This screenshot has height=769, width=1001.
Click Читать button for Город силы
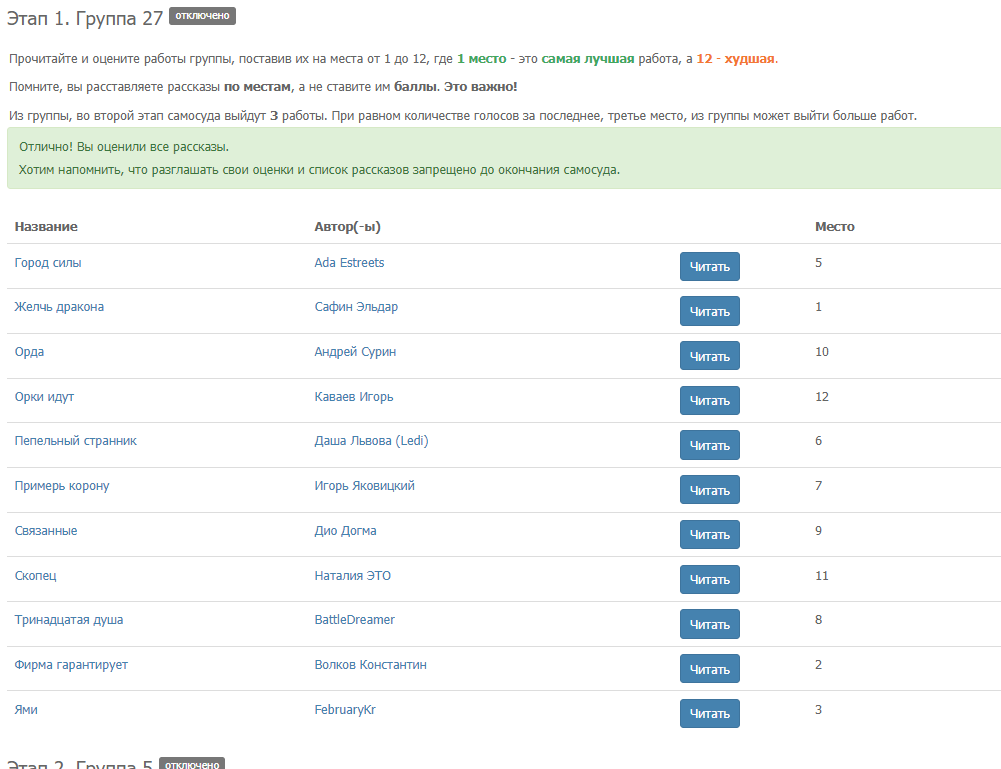[710, 267]
